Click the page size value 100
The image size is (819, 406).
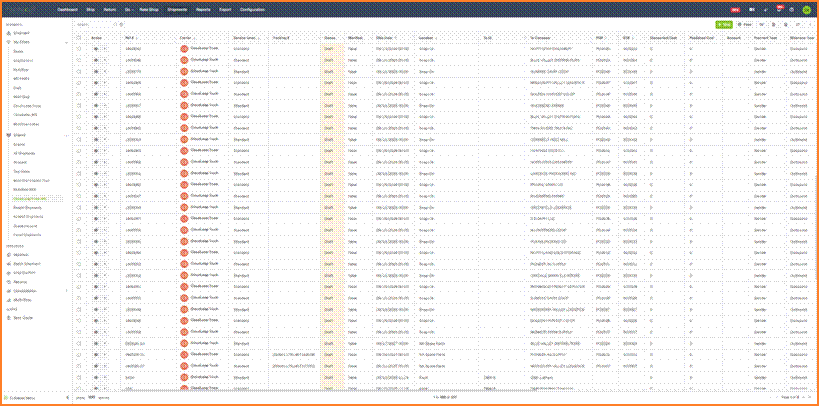[91, 398]
